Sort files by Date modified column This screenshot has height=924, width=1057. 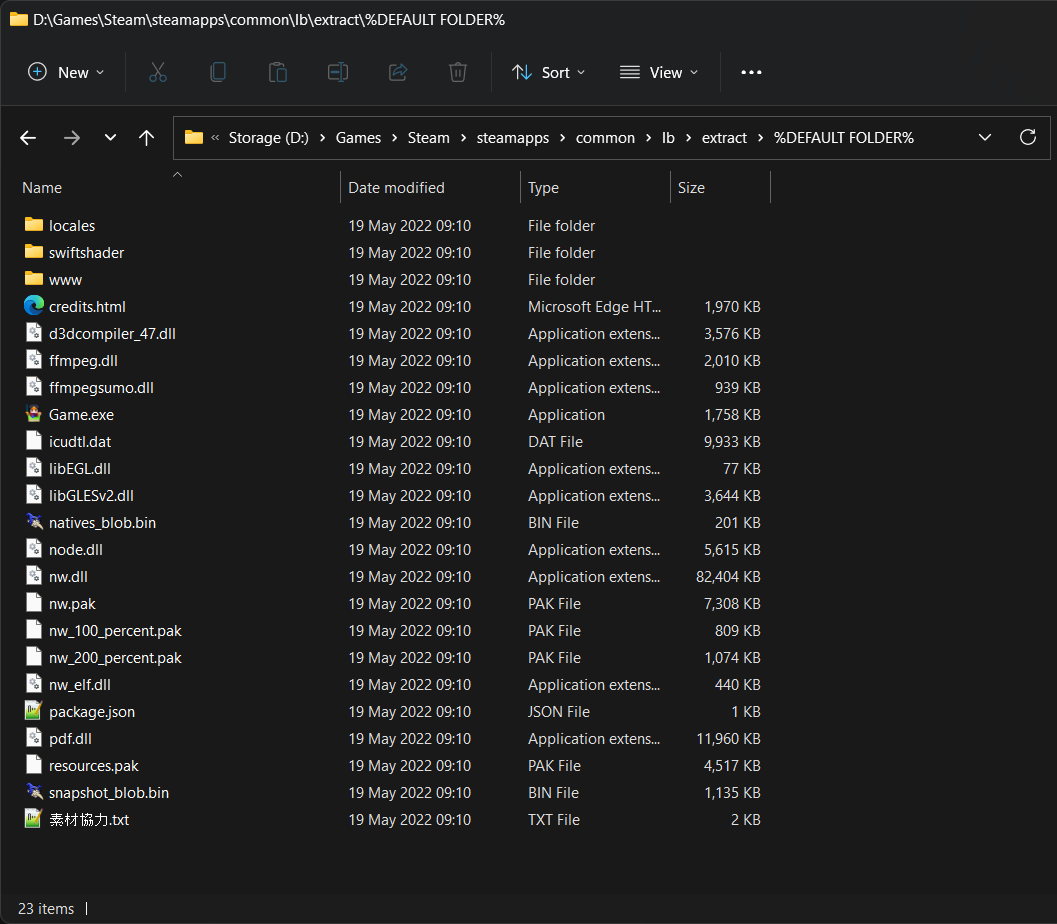pyautogui.click(x=397, y=188)
